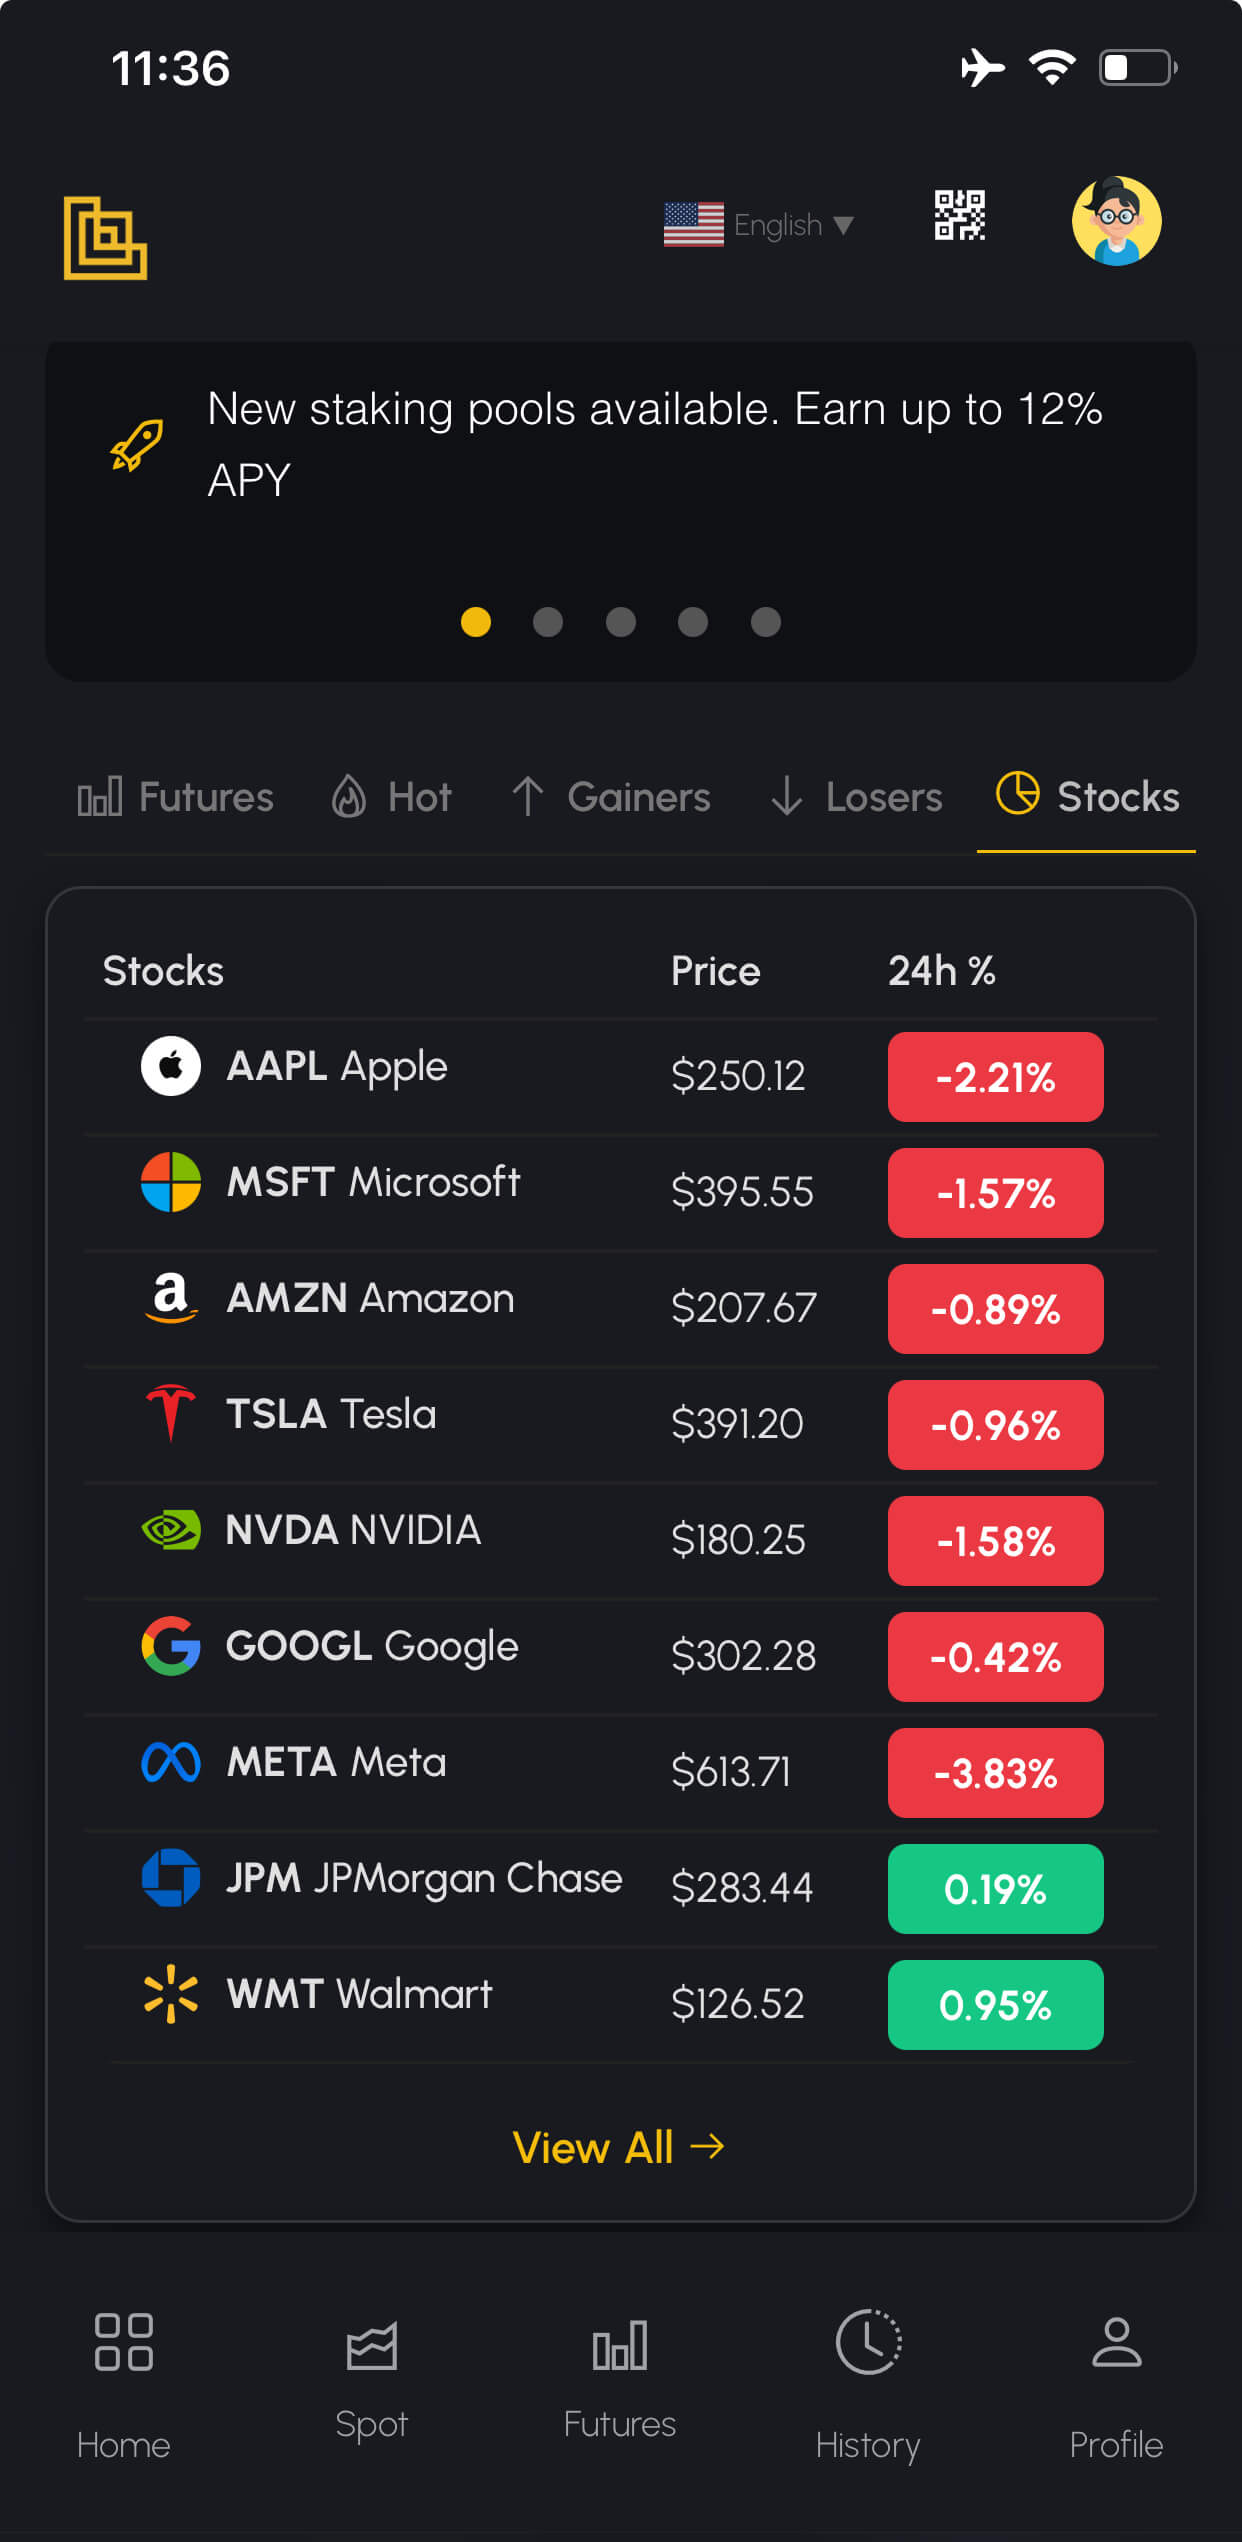The height and width of the screenshot is (2542, 1242).
Task: Select the second banner carousel dot
Action: pos(548,622)
